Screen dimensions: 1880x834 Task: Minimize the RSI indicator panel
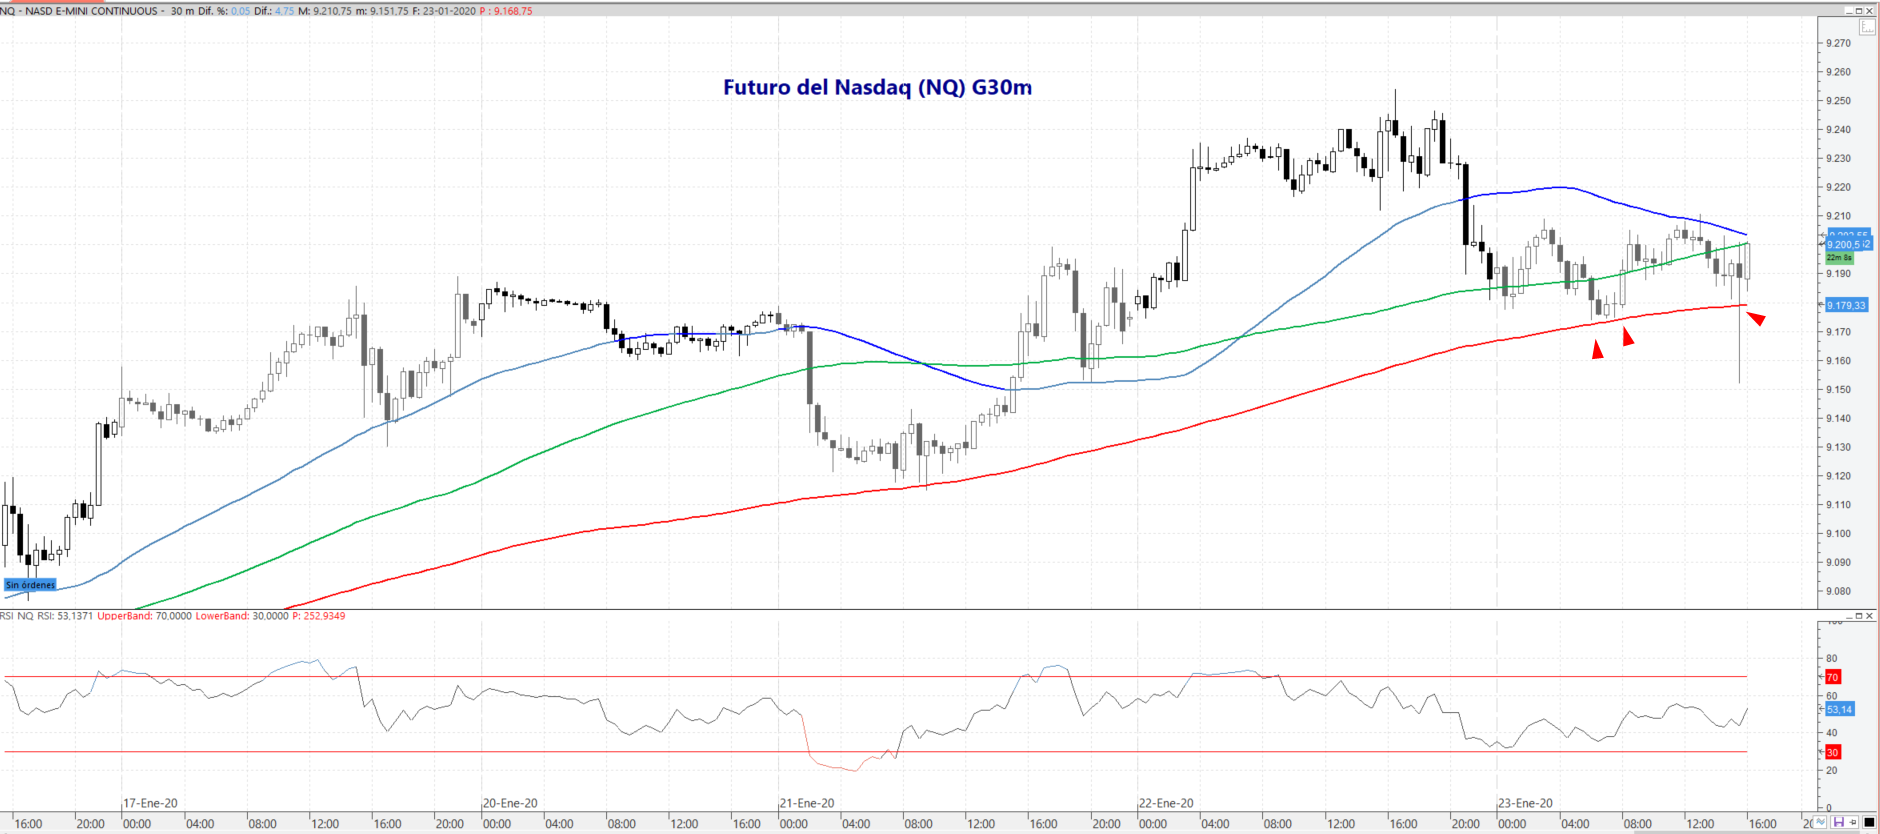(x=1849, y=616)
